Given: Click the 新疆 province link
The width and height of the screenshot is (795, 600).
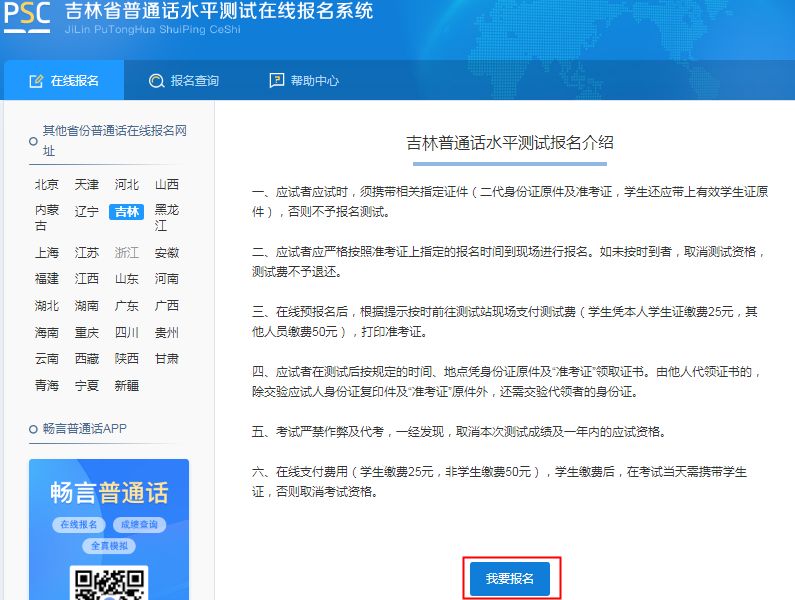Looking at the screenshot, I should [127, 385].
